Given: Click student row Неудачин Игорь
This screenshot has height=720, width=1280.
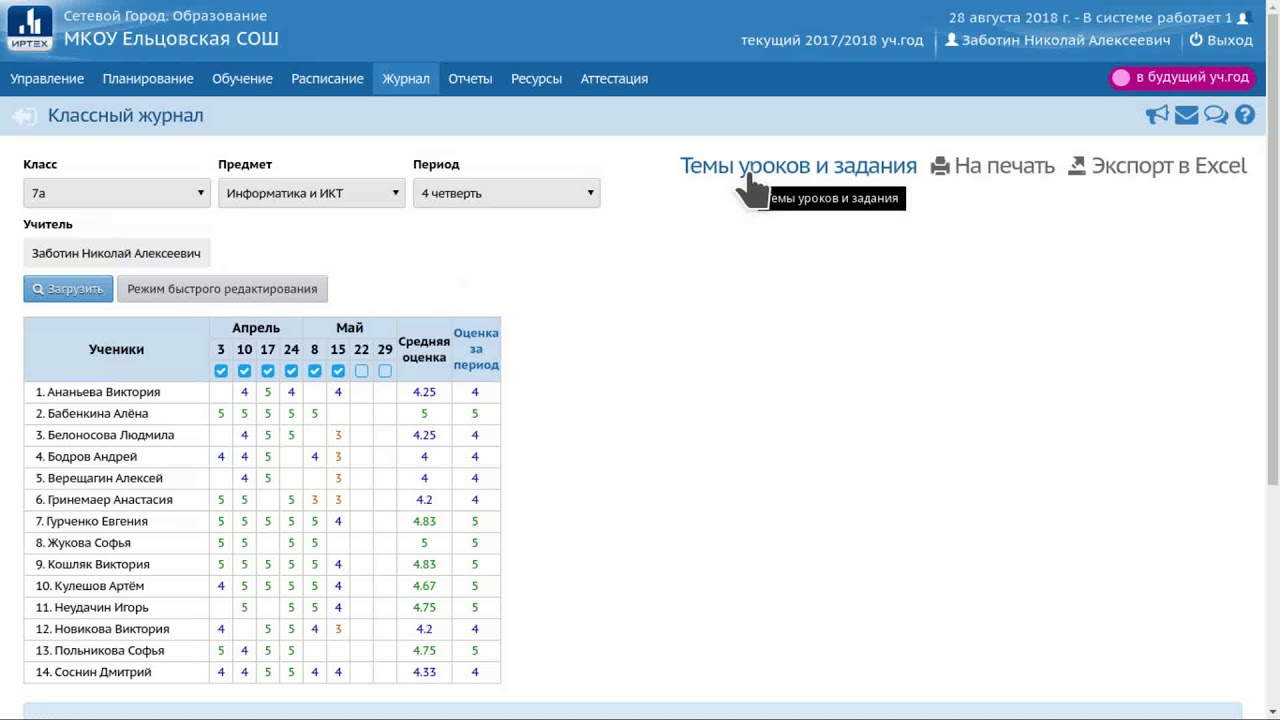Looking at the screenshot, I should point(262,607).
